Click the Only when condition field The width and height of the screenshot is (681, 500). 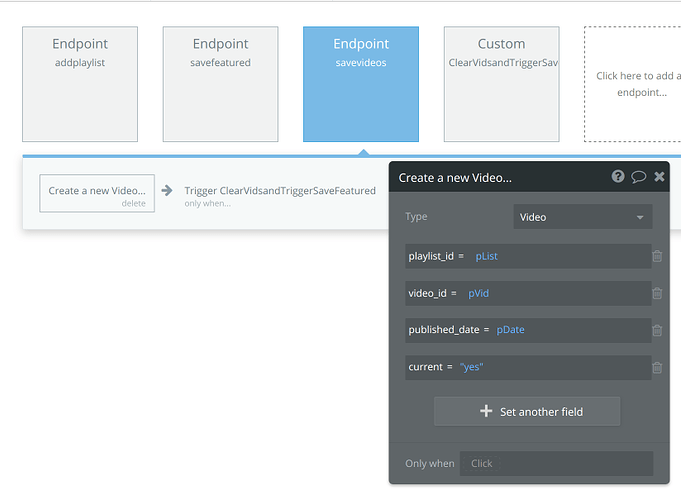point(556,463)
